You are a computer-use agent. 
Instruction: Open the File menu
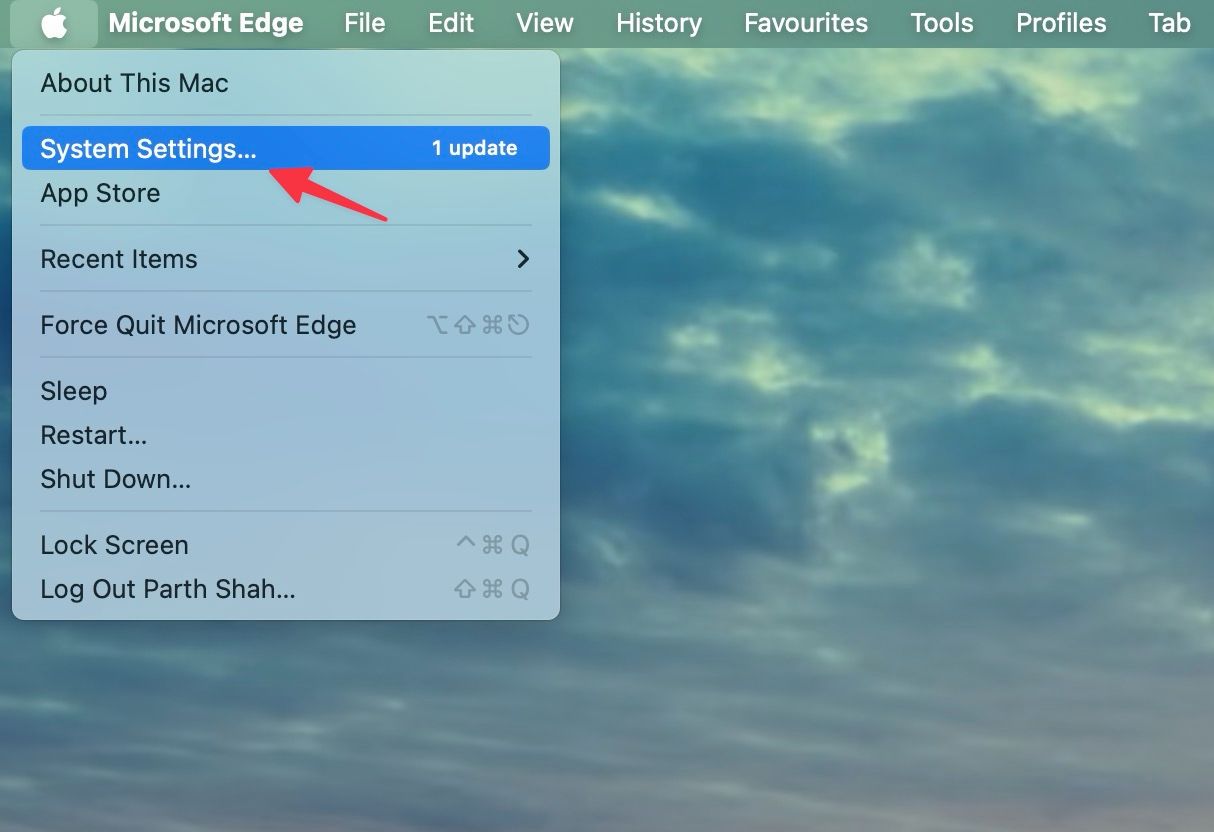[364, 22]
